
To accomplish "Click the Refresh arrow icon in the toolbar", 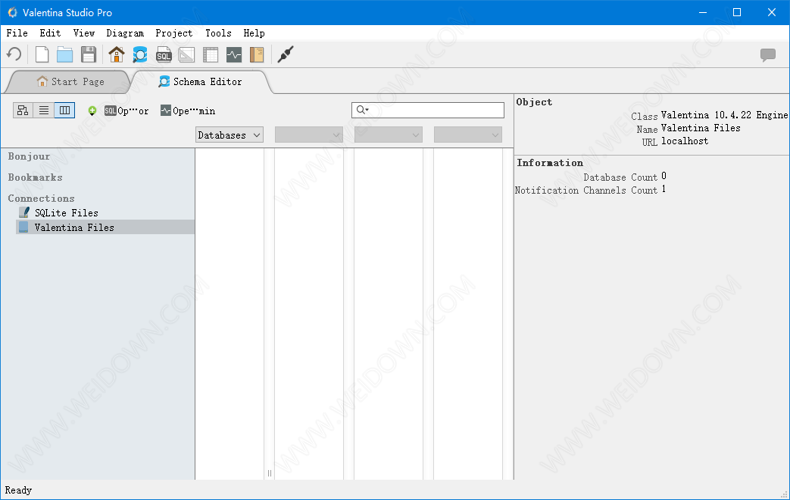I will click(14, 54).
